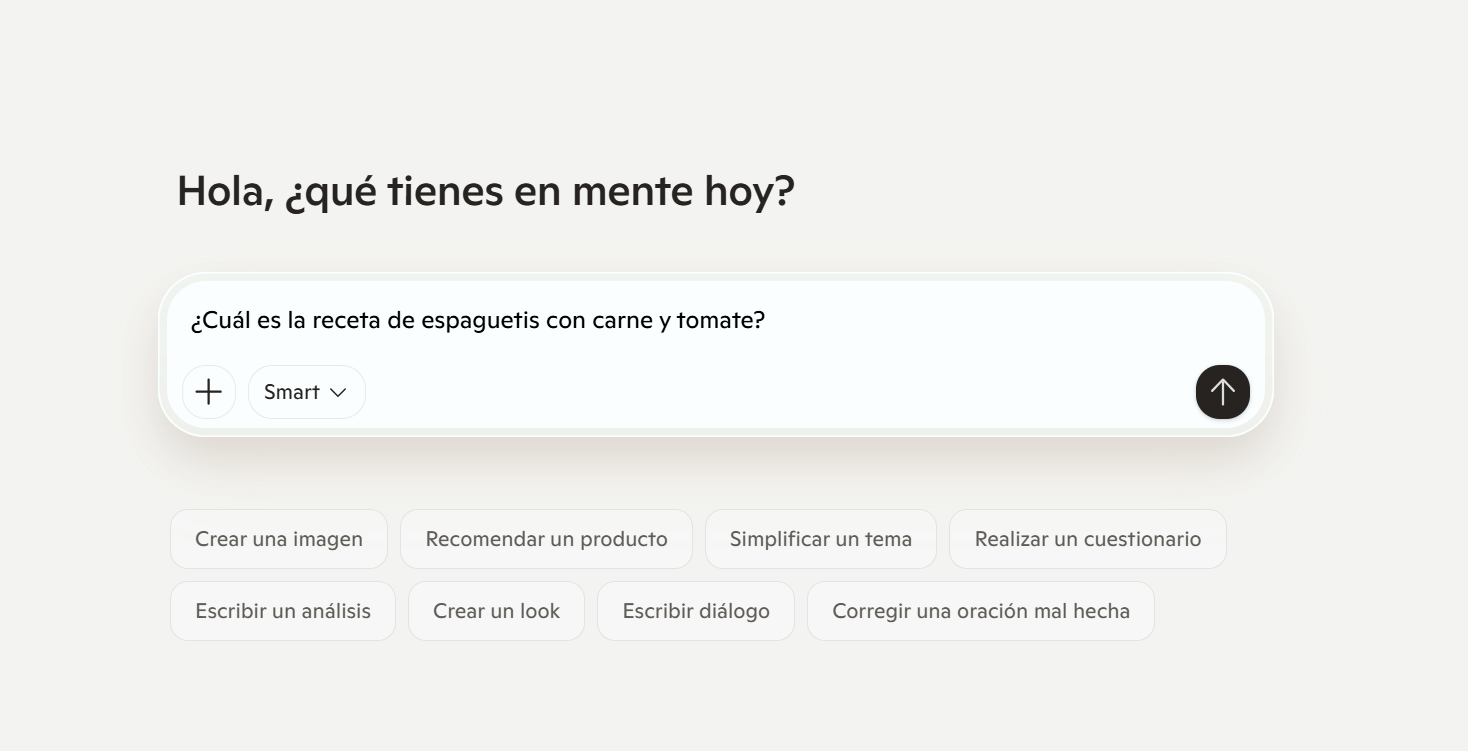Click the 'Escribir diálogo' suggestion

point(696,611)
